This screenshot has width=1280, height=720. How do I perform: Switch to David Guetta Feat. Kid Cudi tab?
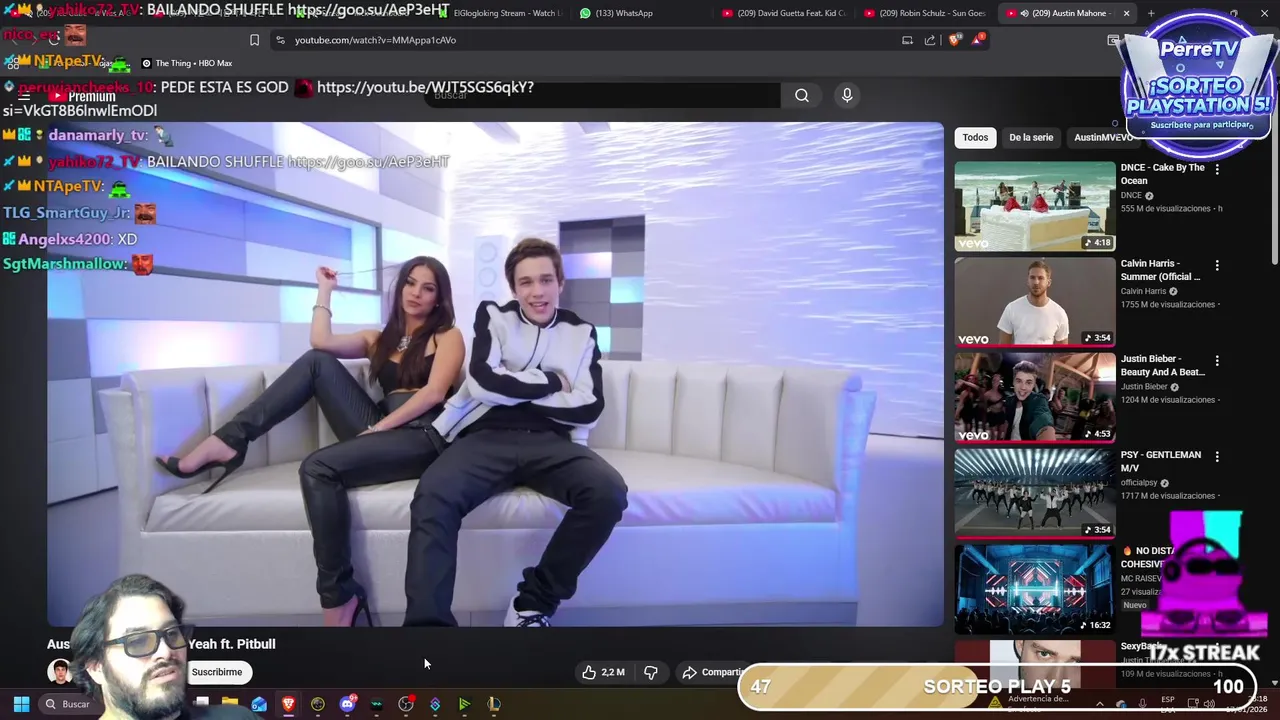784,13
